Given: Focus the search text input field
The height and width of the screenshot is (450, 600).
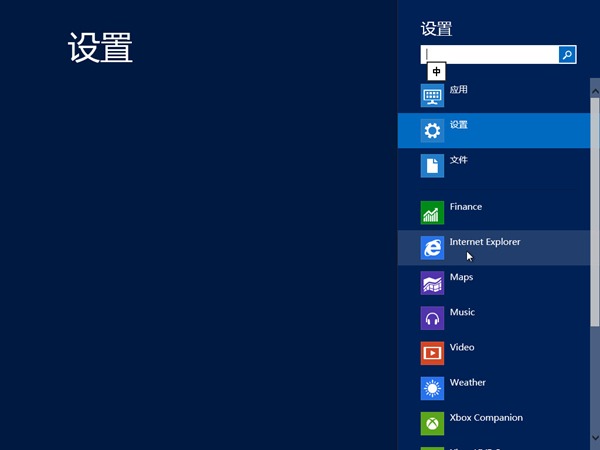Looking at the screenshot, I should (x=489, y=55).
